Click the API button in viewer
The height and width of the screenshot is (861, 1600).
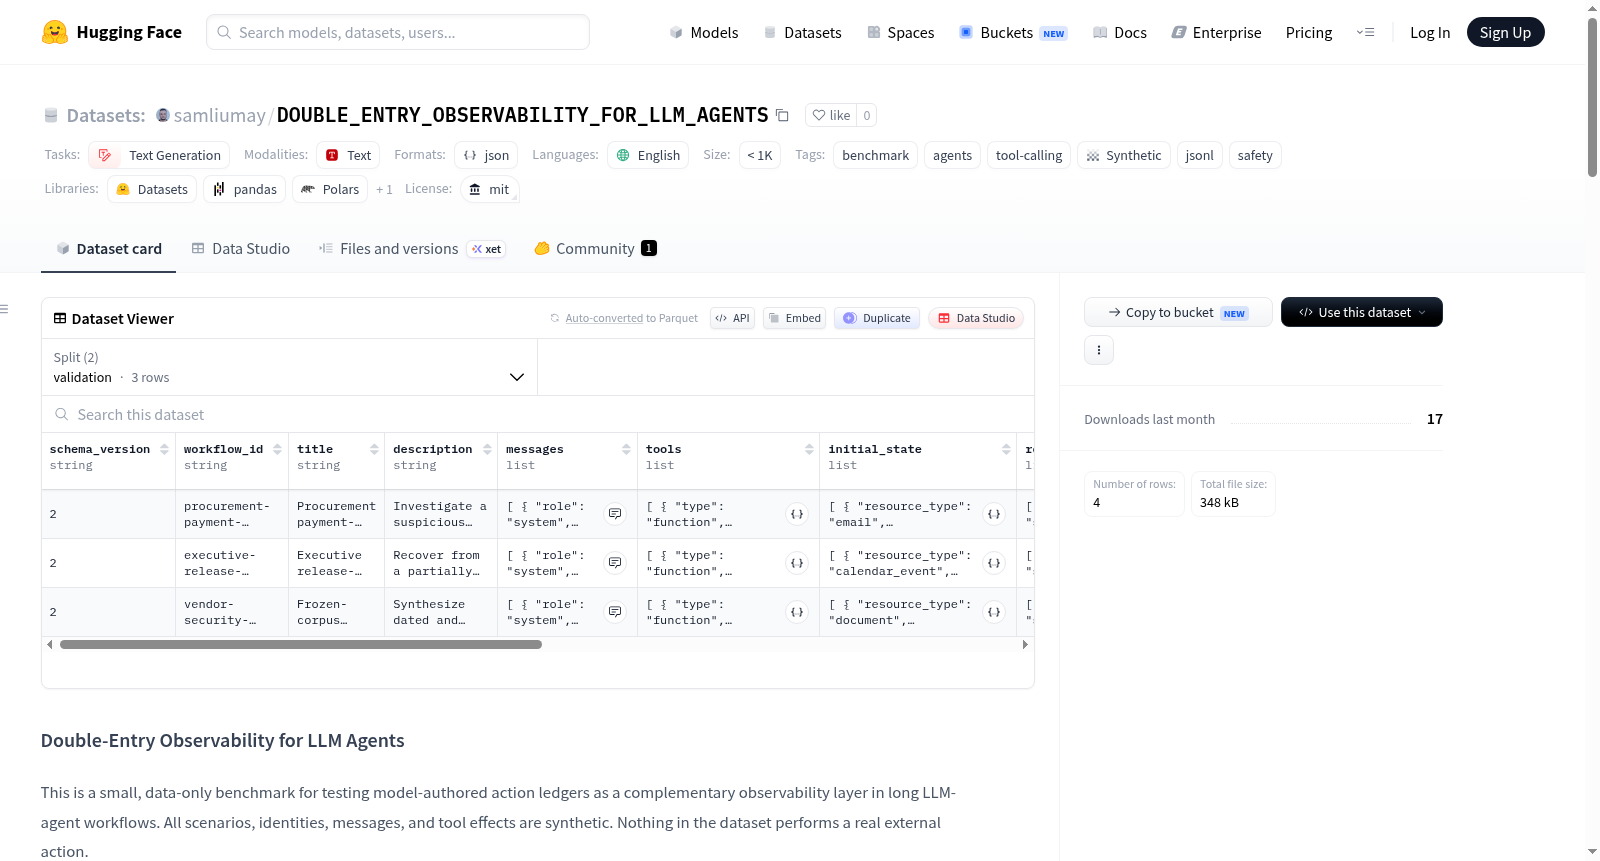(732, 318)
